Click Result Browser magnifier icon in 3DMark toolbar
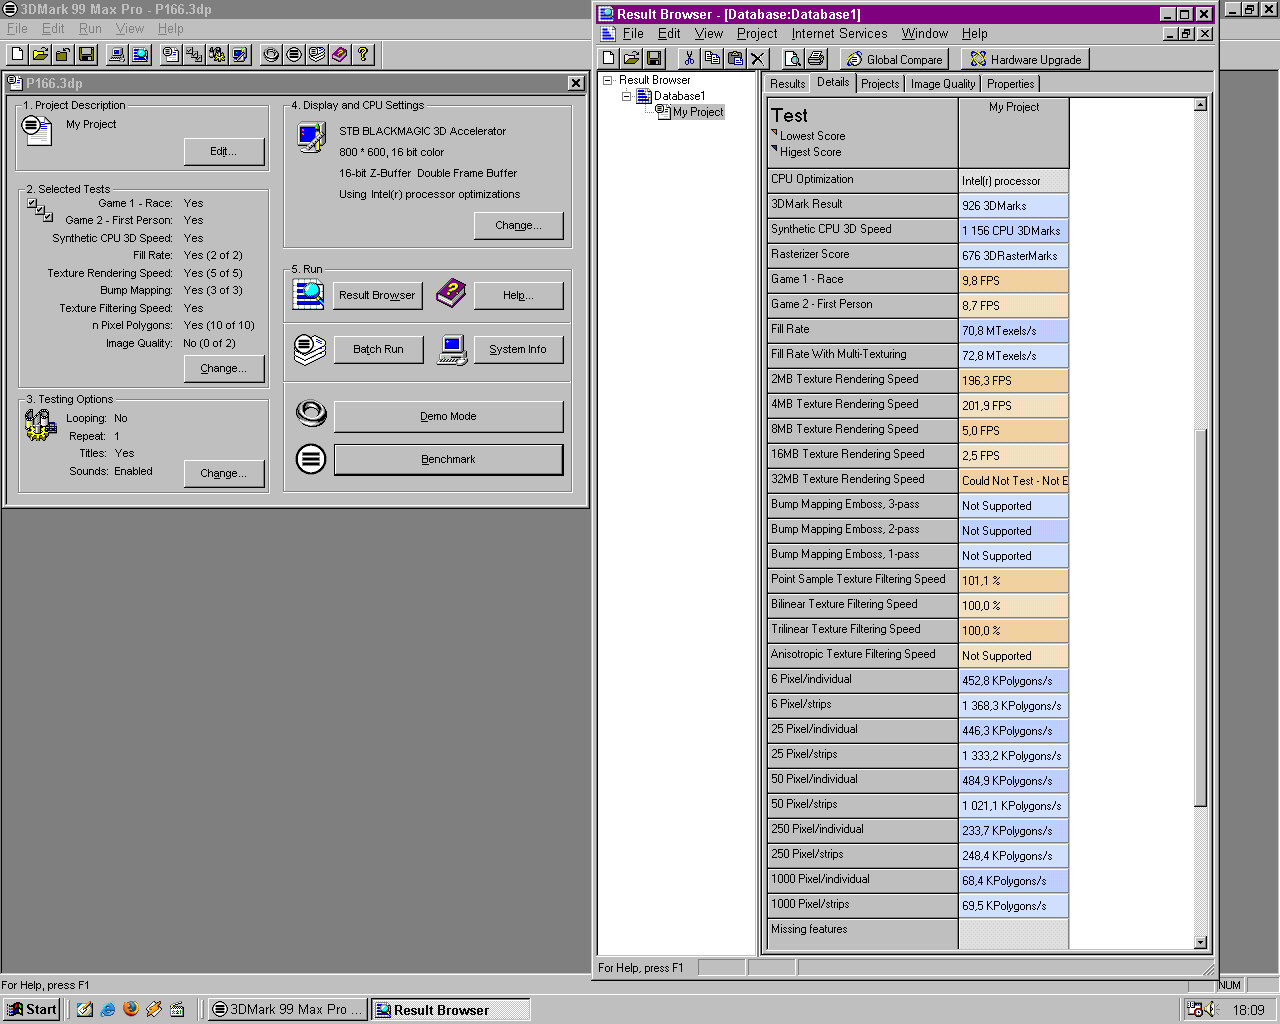Image resolution: width=1280 pixels, height=1024 pixels. 140,54
